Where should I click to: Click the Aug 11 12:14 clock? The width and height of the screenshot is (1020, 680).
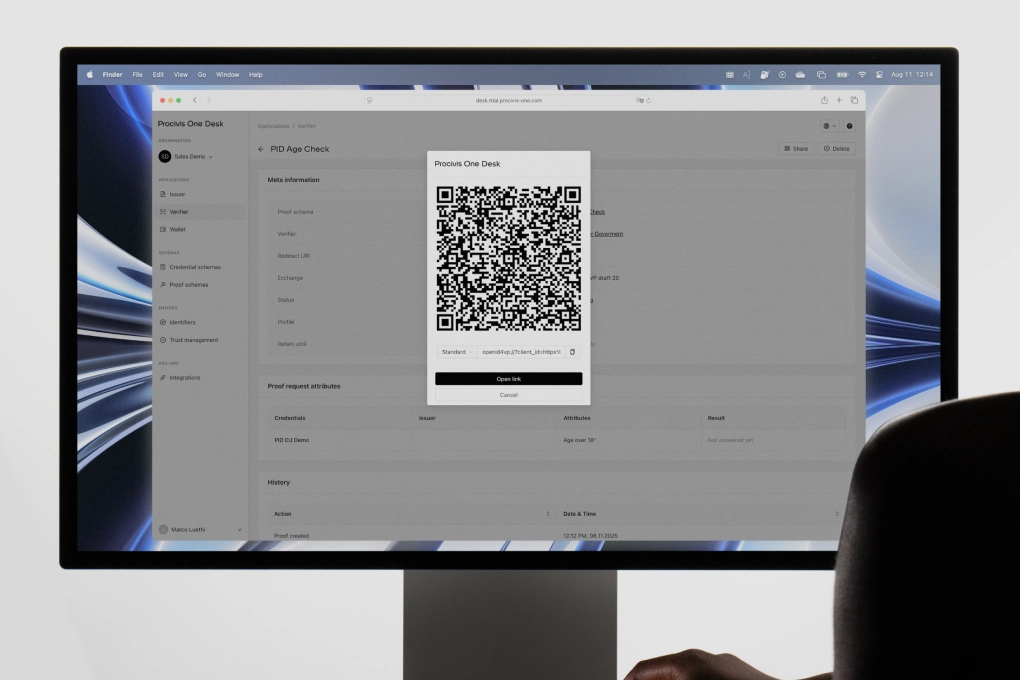tap(912, 75)
